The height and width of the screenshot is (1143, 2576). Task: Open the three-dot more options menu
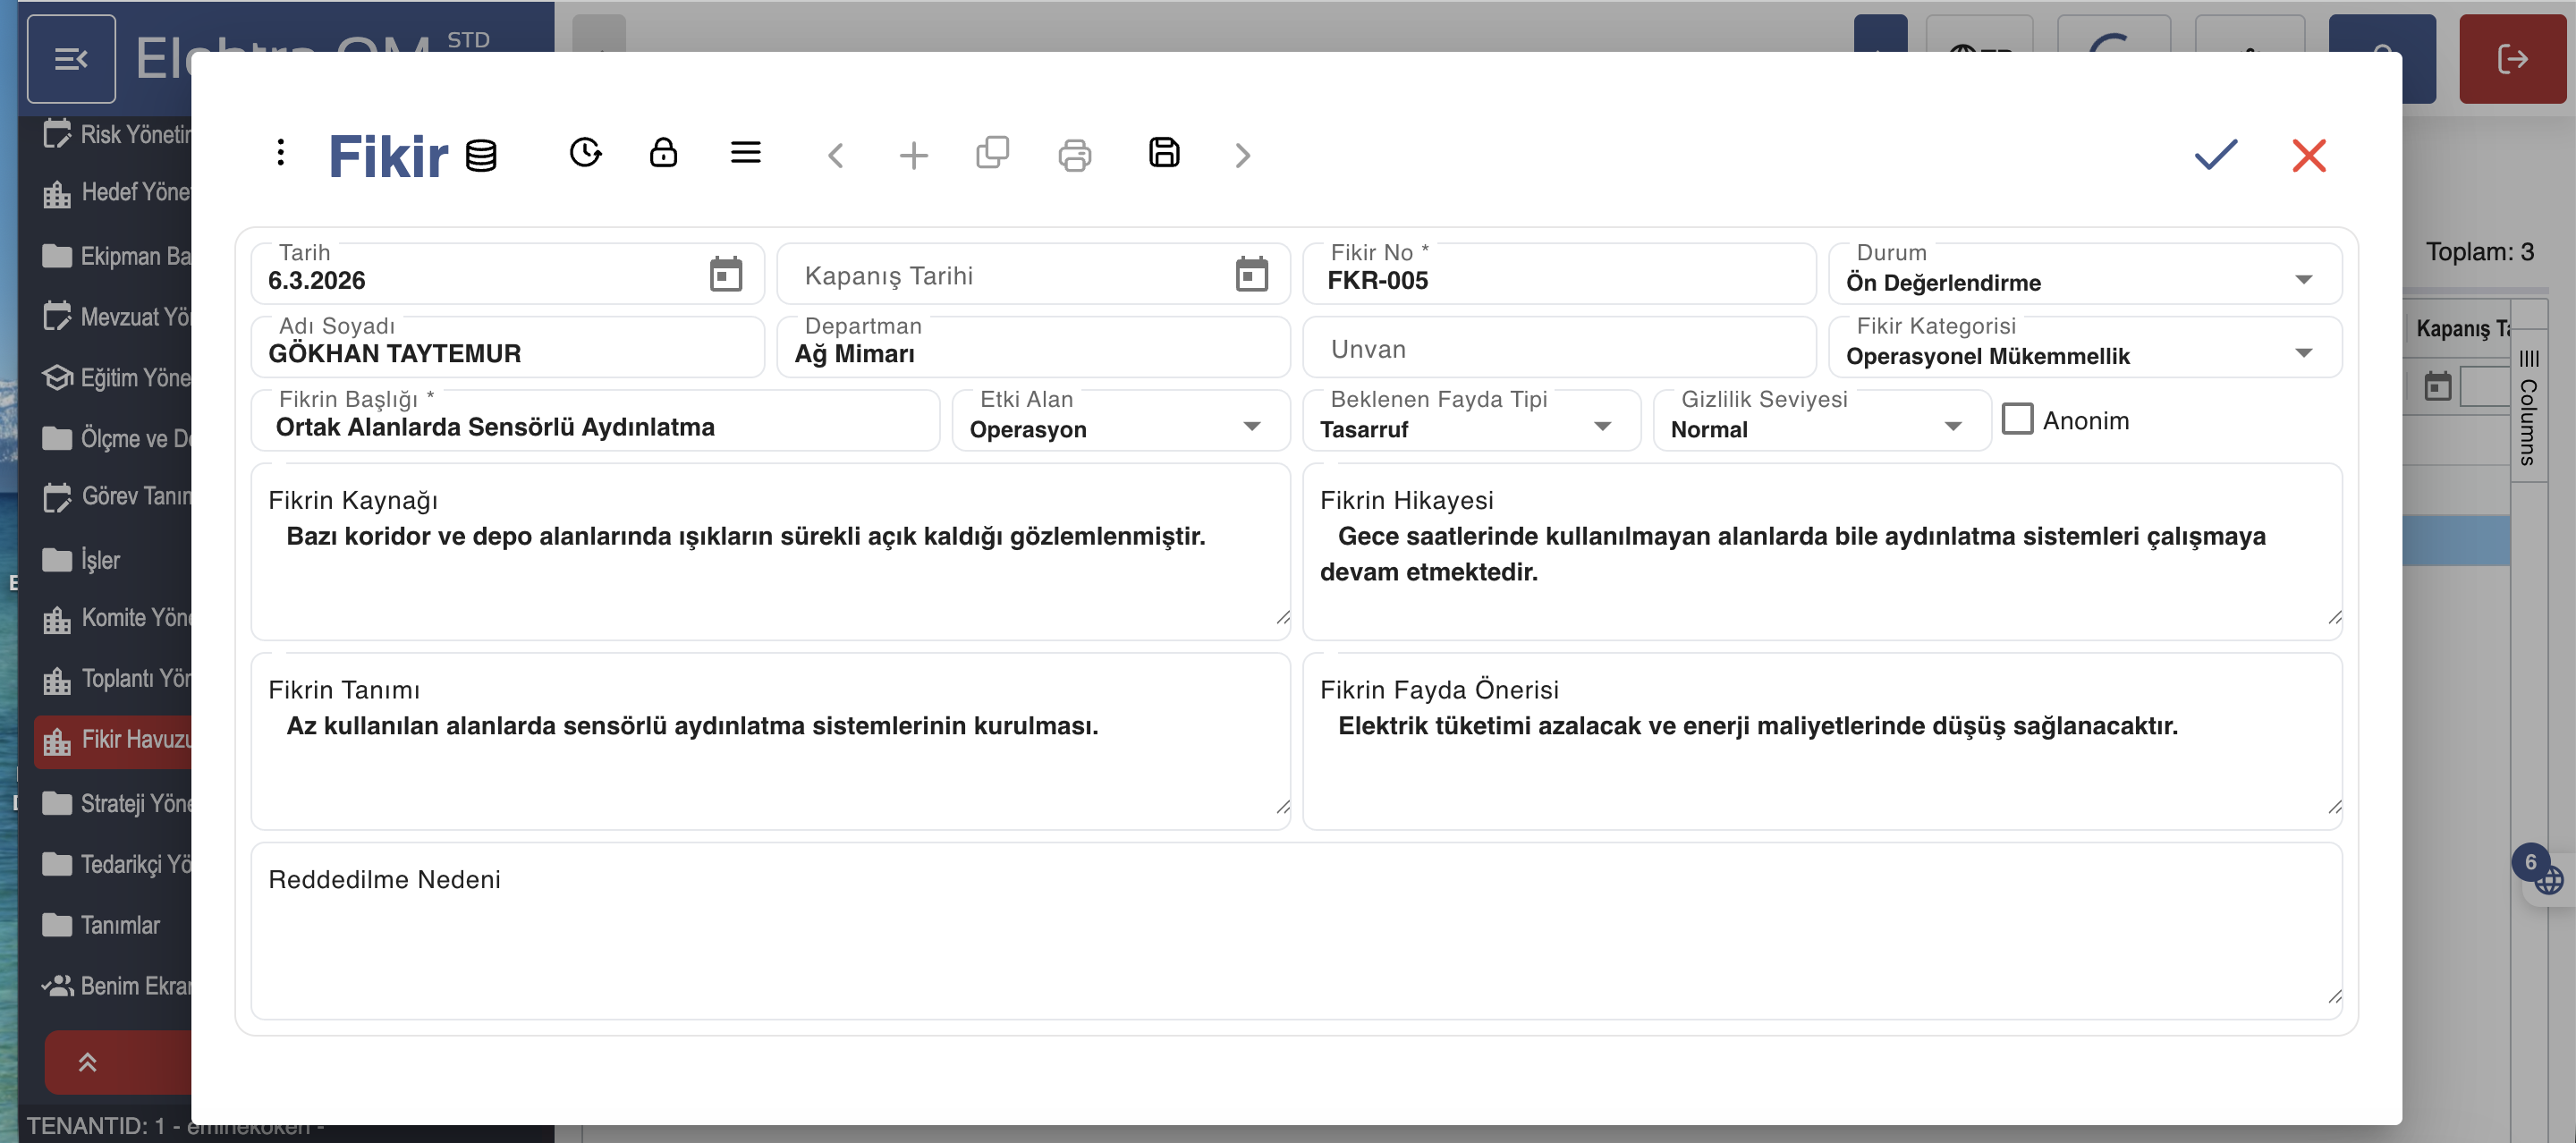tap(281, 153)
